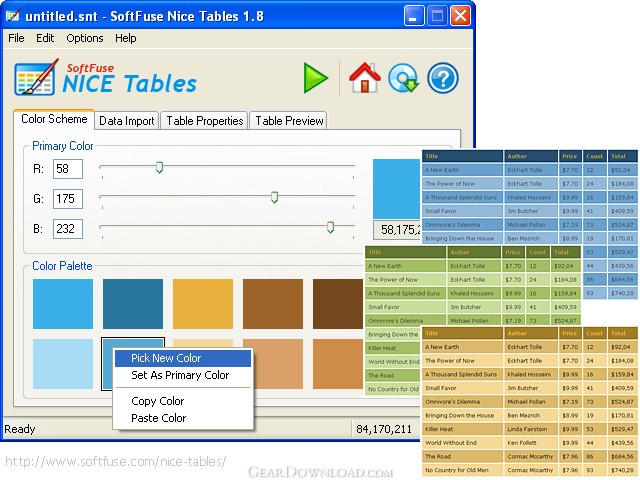Choose Pick New Color from context menu
The width and height of the screenshot is (640, 480).
tap(183, 358)
